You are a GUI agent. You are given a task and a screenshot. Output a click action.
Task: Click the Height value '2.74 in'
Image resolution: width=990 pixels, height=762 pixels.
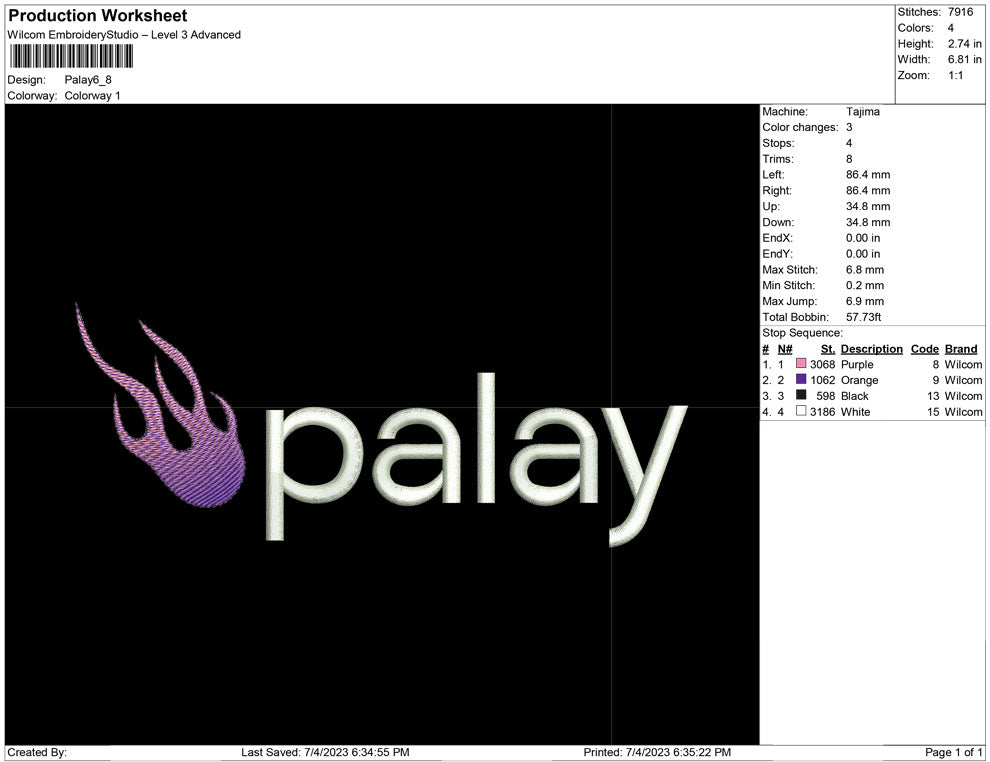click(965, 44)
